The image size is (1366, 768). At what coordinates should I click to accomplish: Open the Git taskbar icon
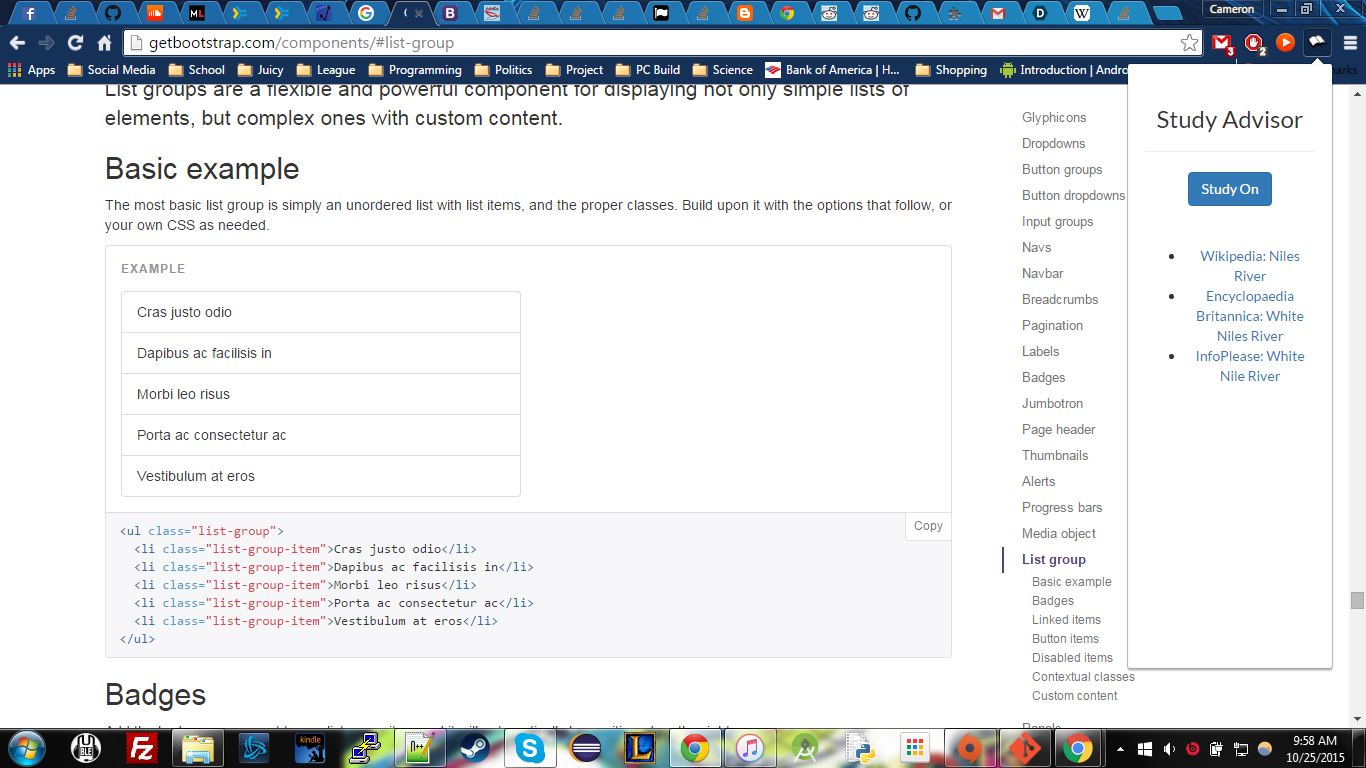click(1023, 748)
